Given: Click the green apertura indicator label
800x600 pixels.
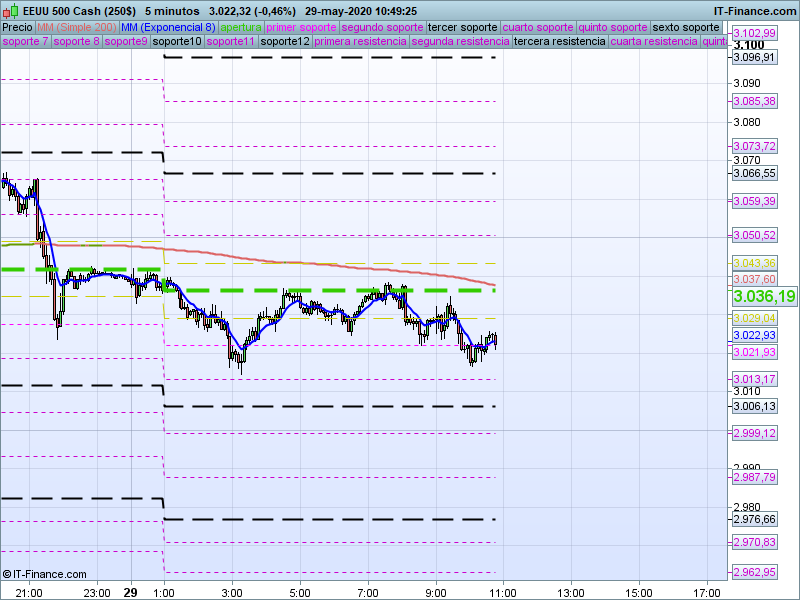Looking at the screenshot, I should (241, 27).
